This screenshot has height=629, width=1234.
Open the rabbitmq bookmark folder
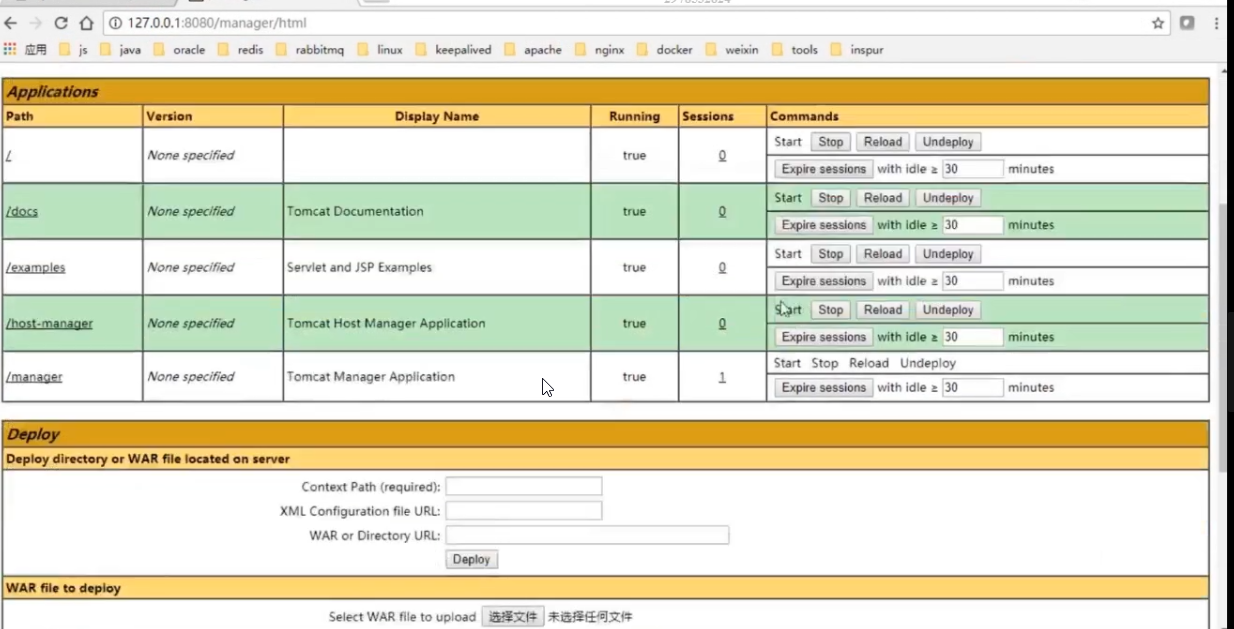tap(310, 49)
